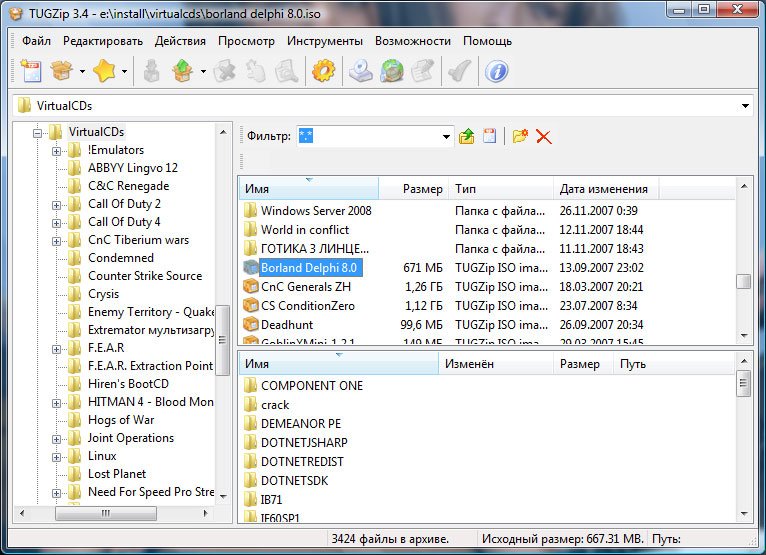The height and width of the screenshot is (555, 766).
Task: Click the green globe toolbar icon
Action: click(392, 71)
